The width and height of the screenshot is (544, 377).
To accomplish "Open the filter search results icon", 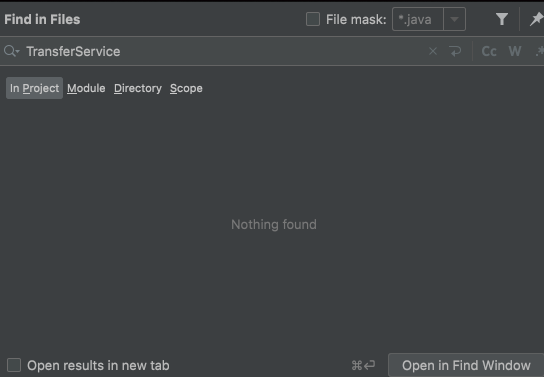I will (x=502, y=19).
